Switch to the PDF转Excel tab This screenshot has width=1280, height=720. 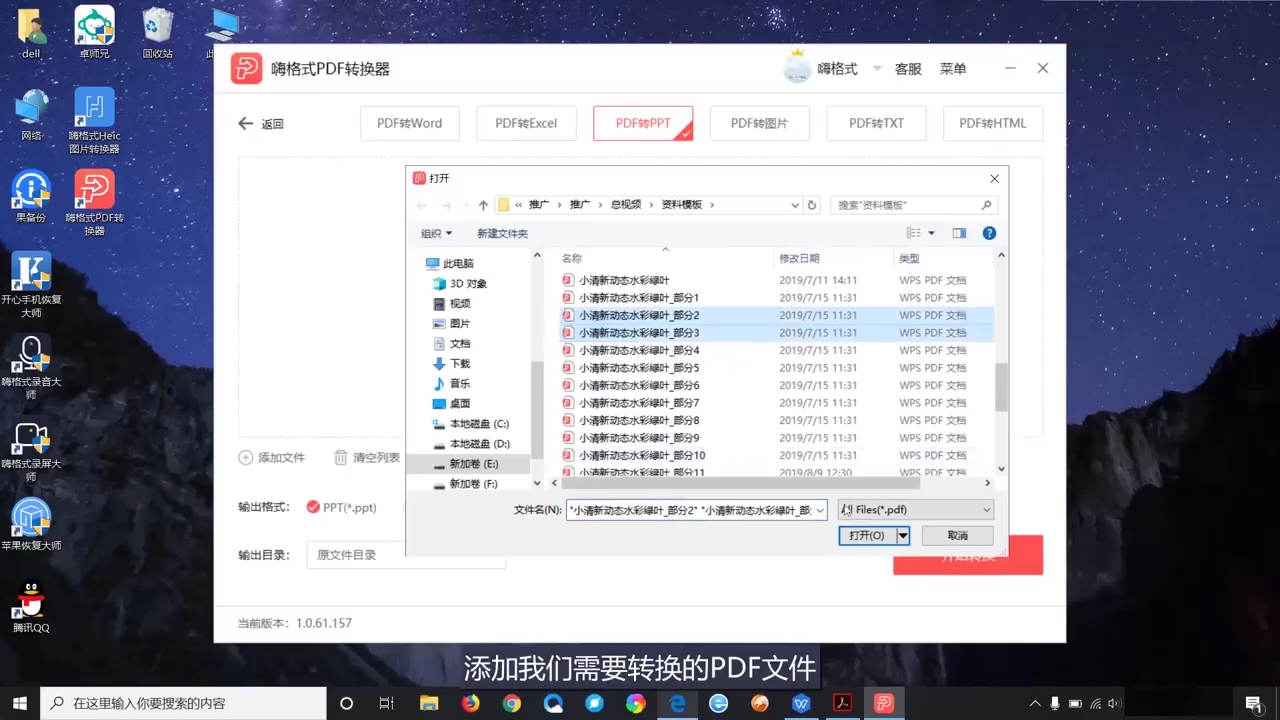coord(526,123)
